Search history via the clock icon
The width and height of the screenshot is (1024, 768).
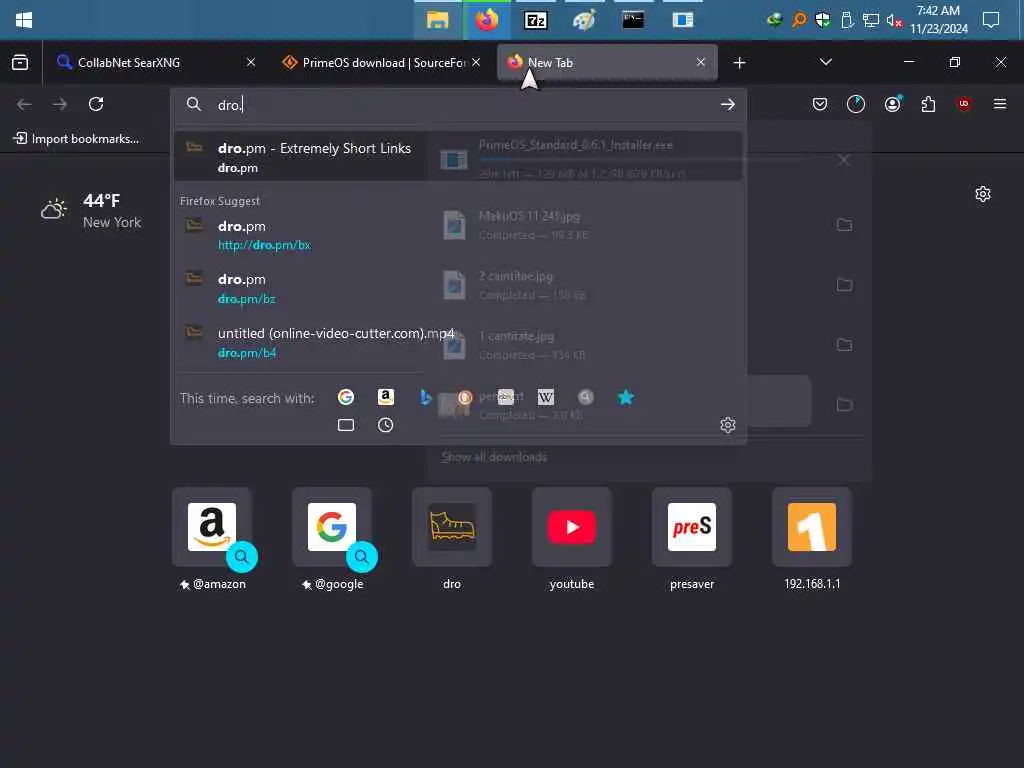click(385, 425)
